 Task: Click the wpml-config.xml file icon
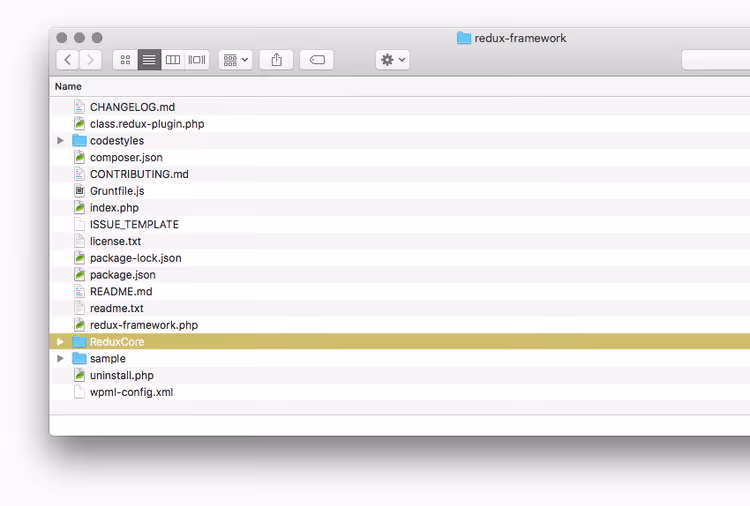tap(79, 392)
